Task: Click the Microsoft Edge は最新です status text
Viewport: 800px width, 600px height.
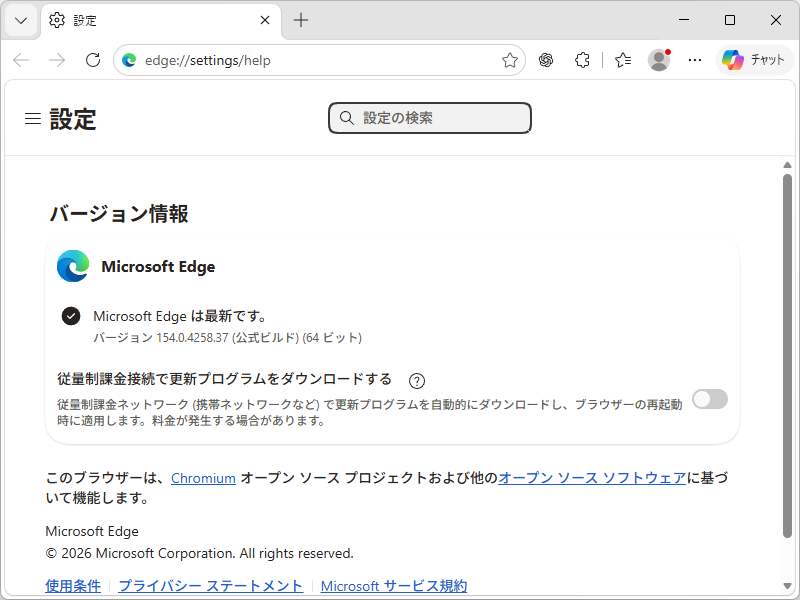Action: pyautogui.click(x=180, y=316)
